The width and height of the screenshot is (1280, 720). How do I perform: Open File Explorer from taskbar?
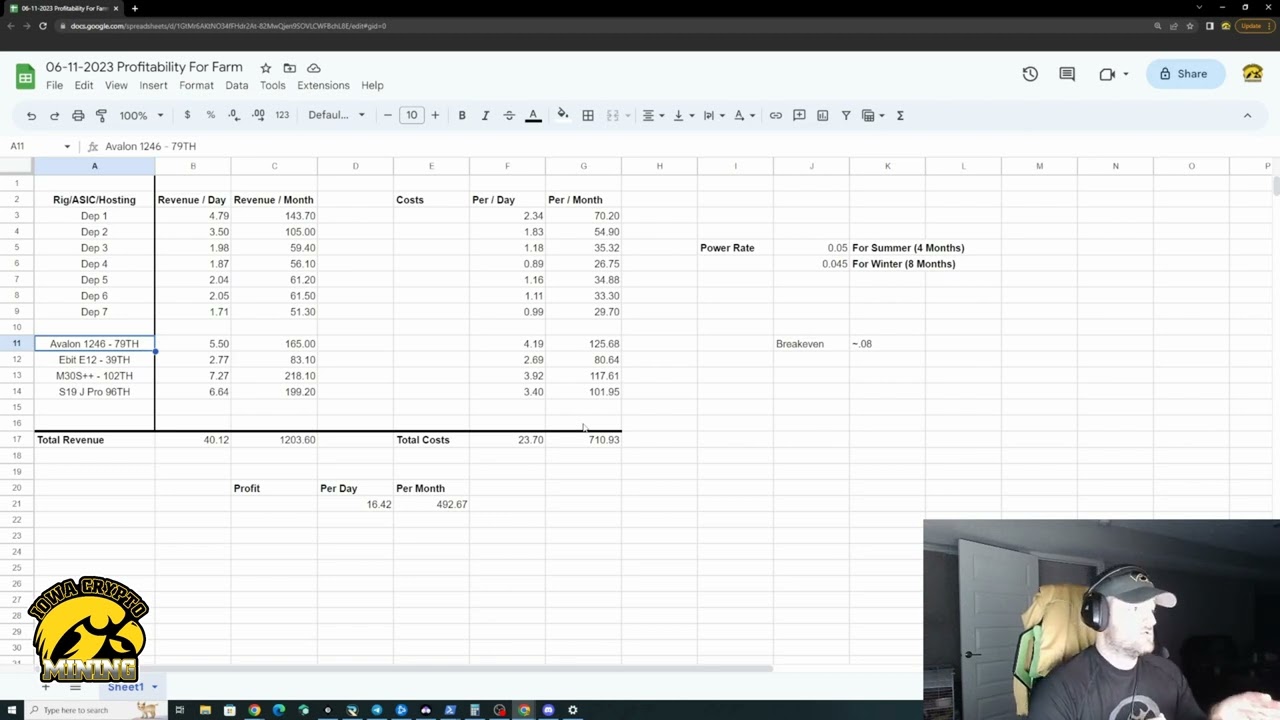(x=205, y=710)
